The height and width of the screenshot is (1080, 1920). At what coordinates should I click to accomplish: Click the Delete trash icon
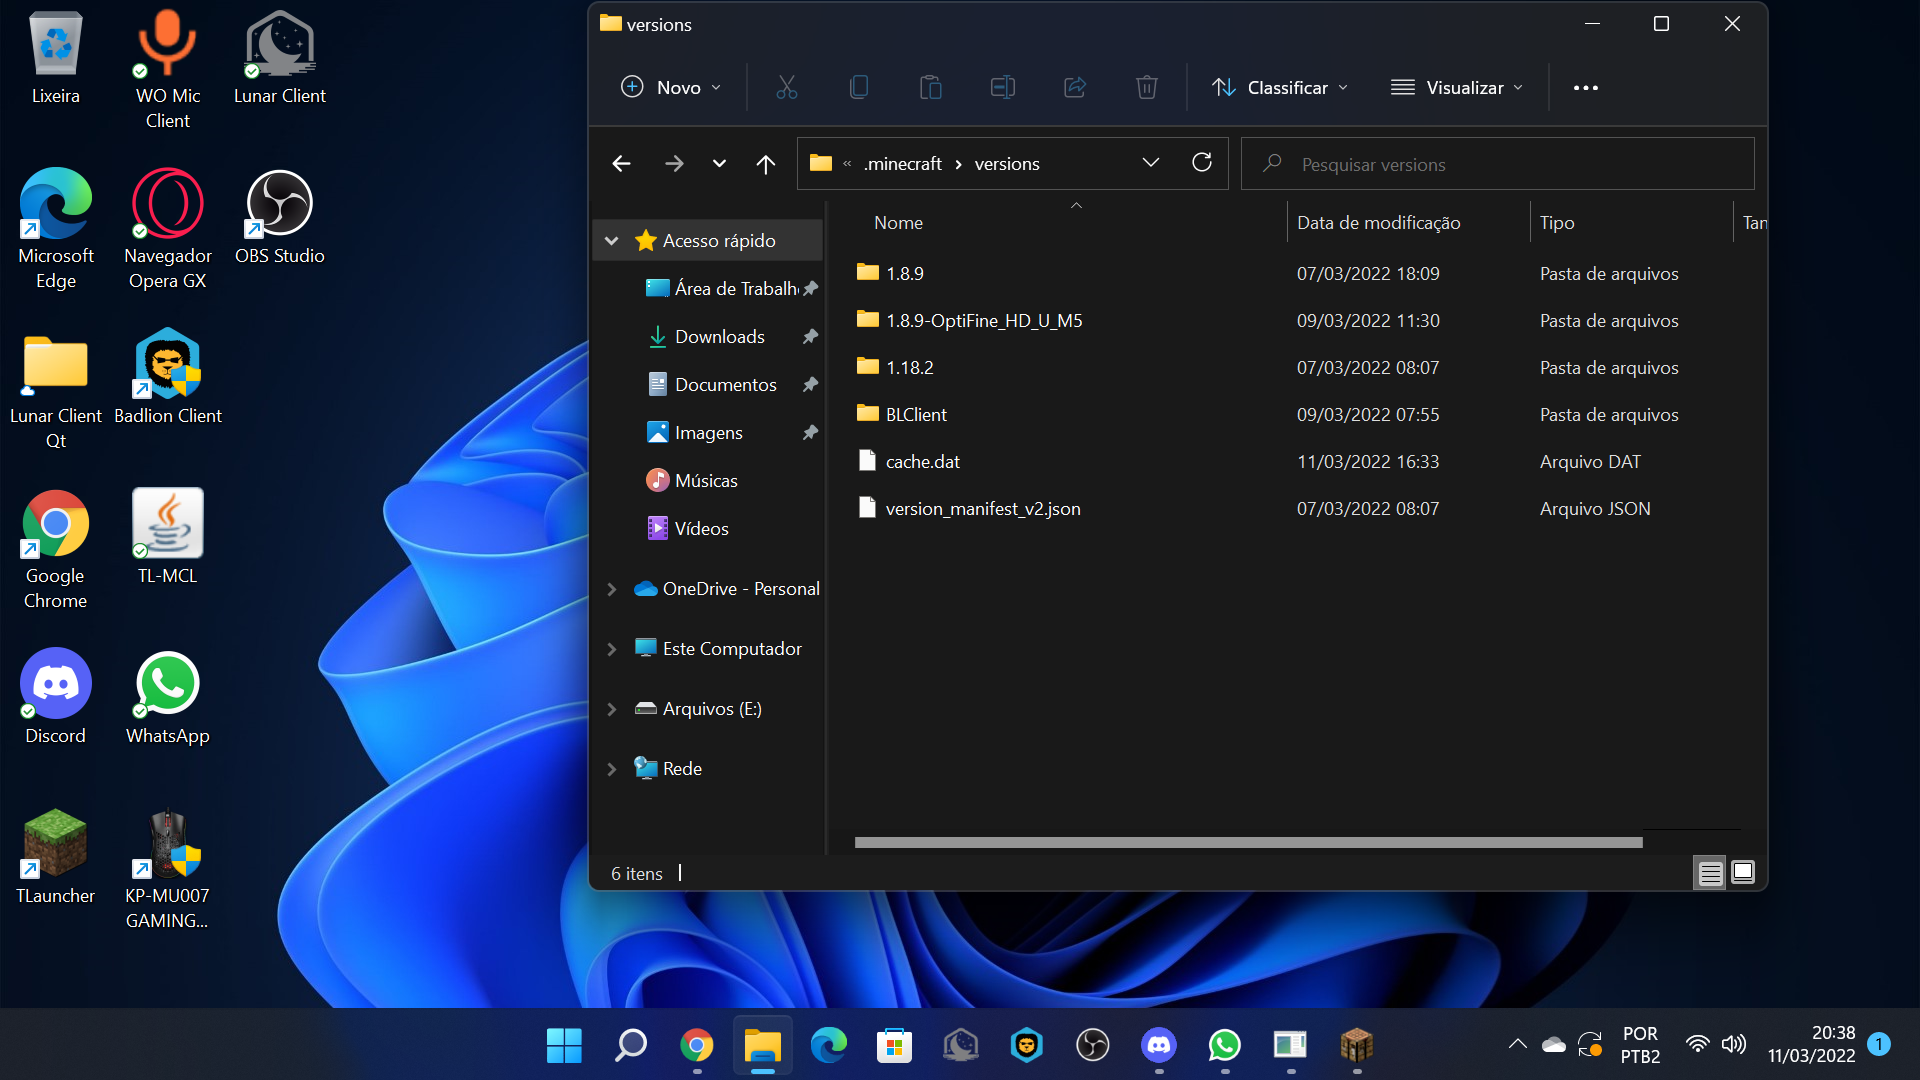(1147, 88)
